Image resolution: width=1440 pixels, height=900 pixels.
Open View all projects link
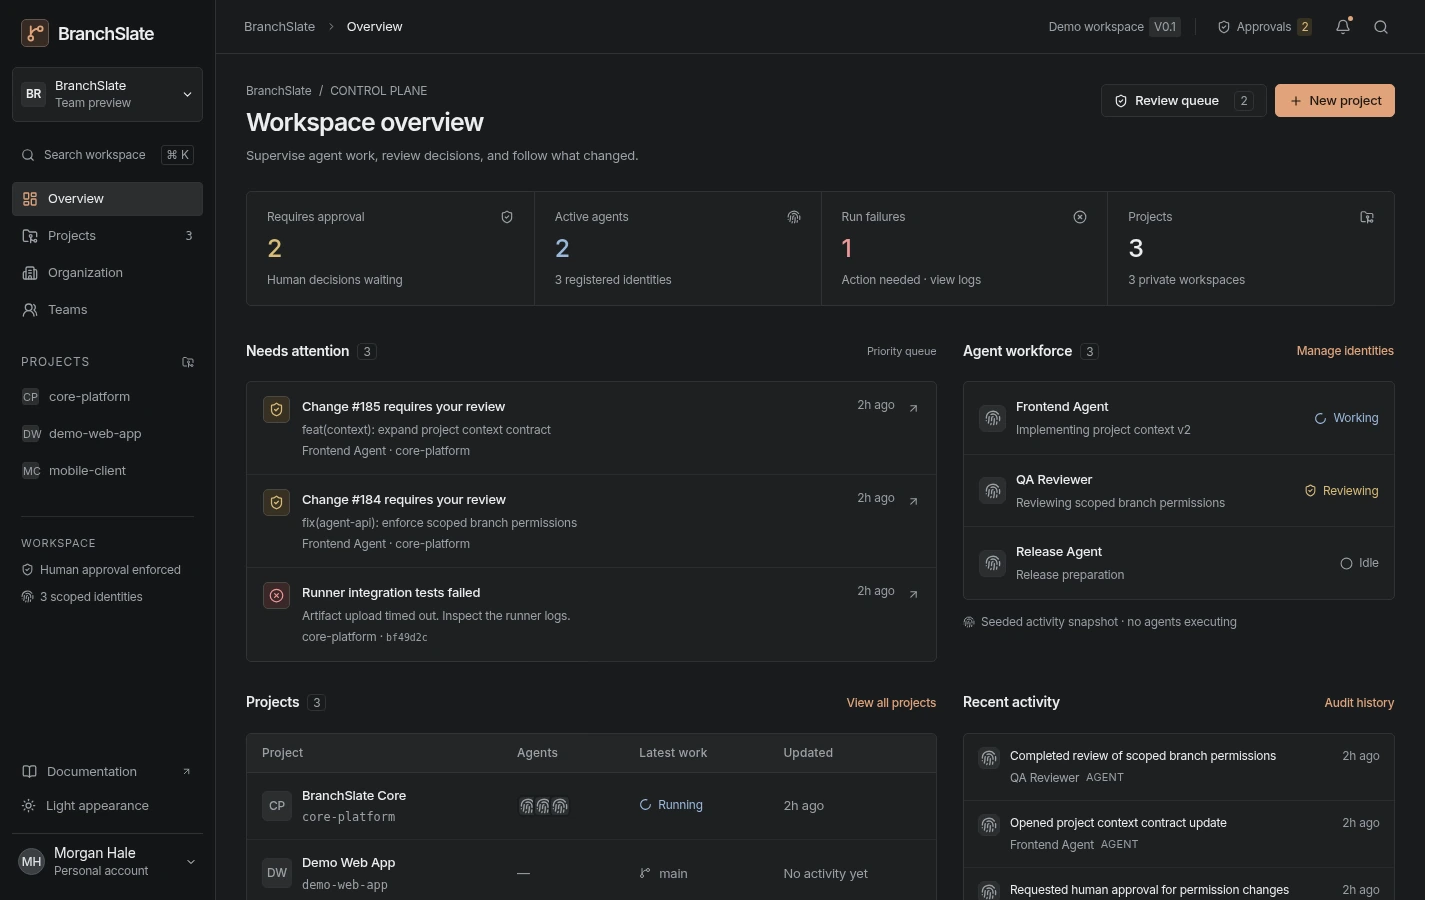point(891,703)
